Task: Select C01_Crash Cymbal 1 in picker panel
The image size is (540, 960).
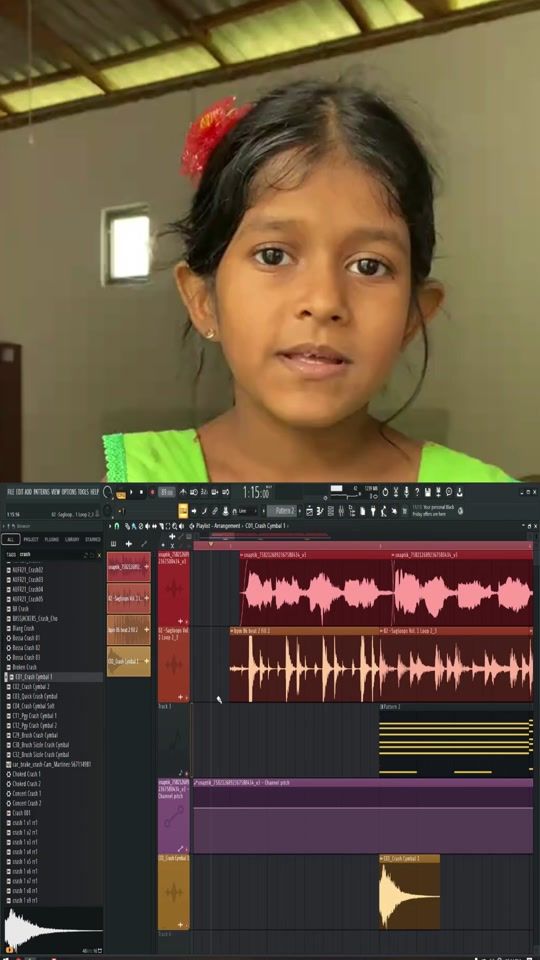Action: click(x=129, y=661)
